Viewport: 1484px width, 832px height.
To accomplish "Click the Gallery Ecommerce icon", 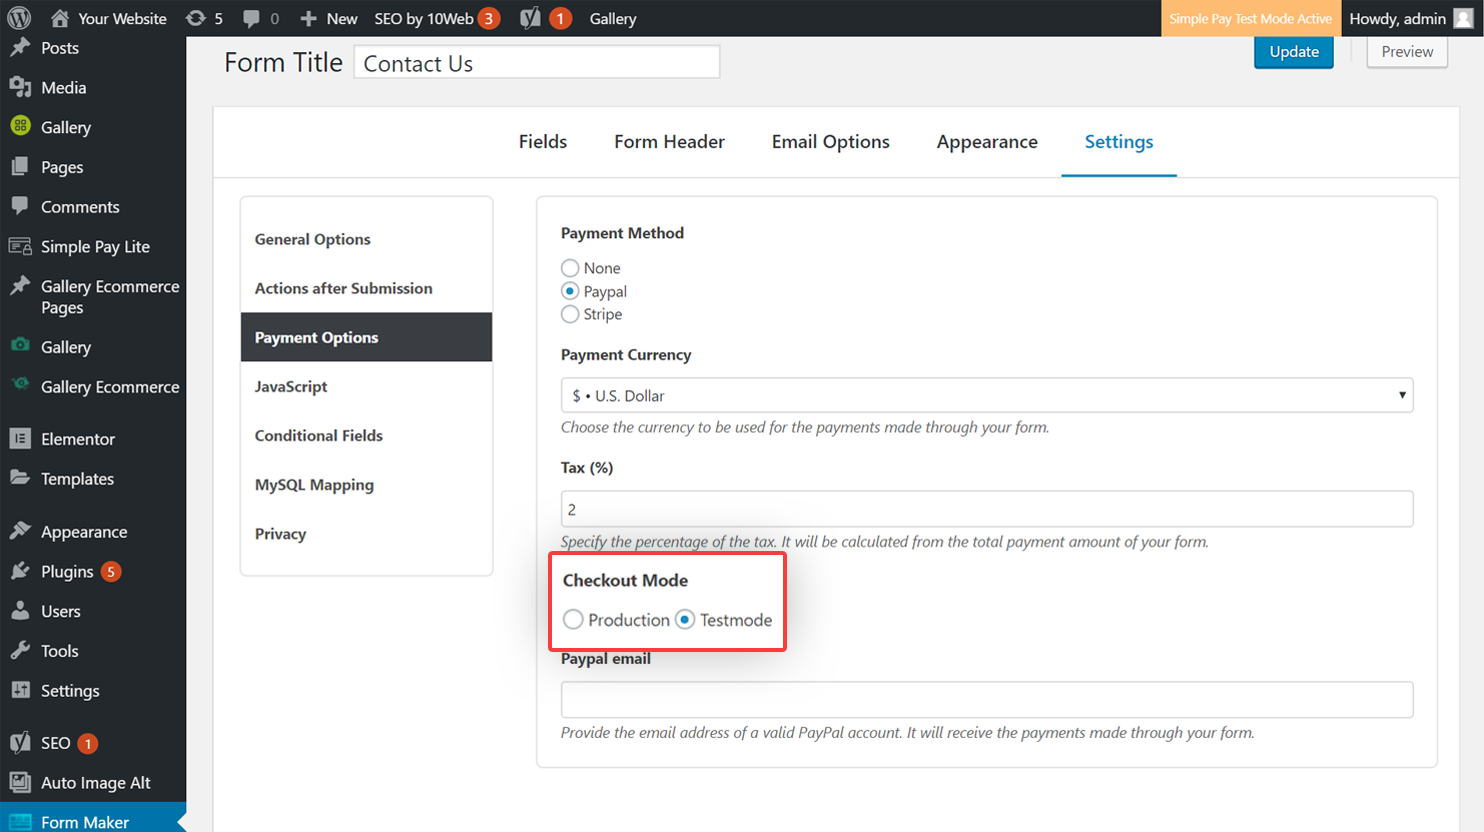I will [x=20, y=385].
